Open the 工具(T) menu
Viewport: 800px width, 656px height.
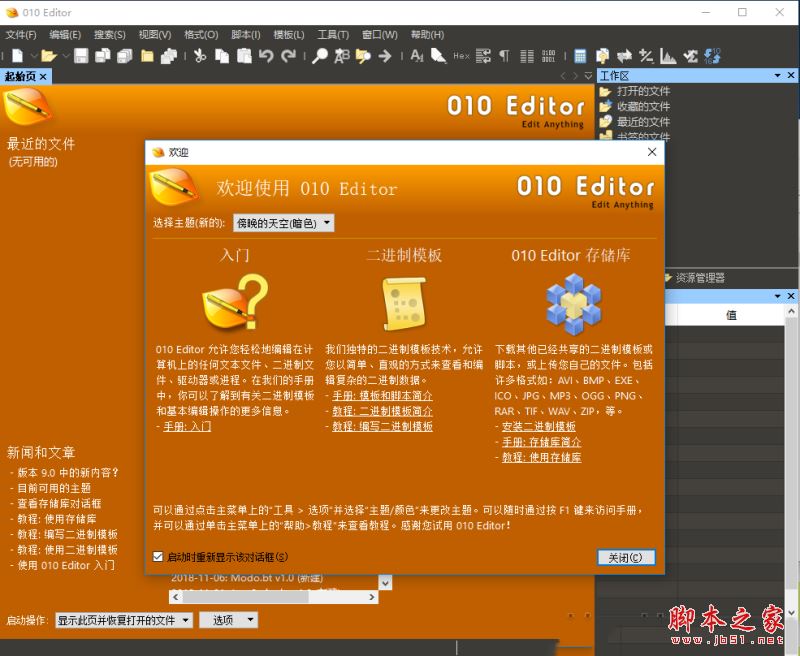click(333, 35)
